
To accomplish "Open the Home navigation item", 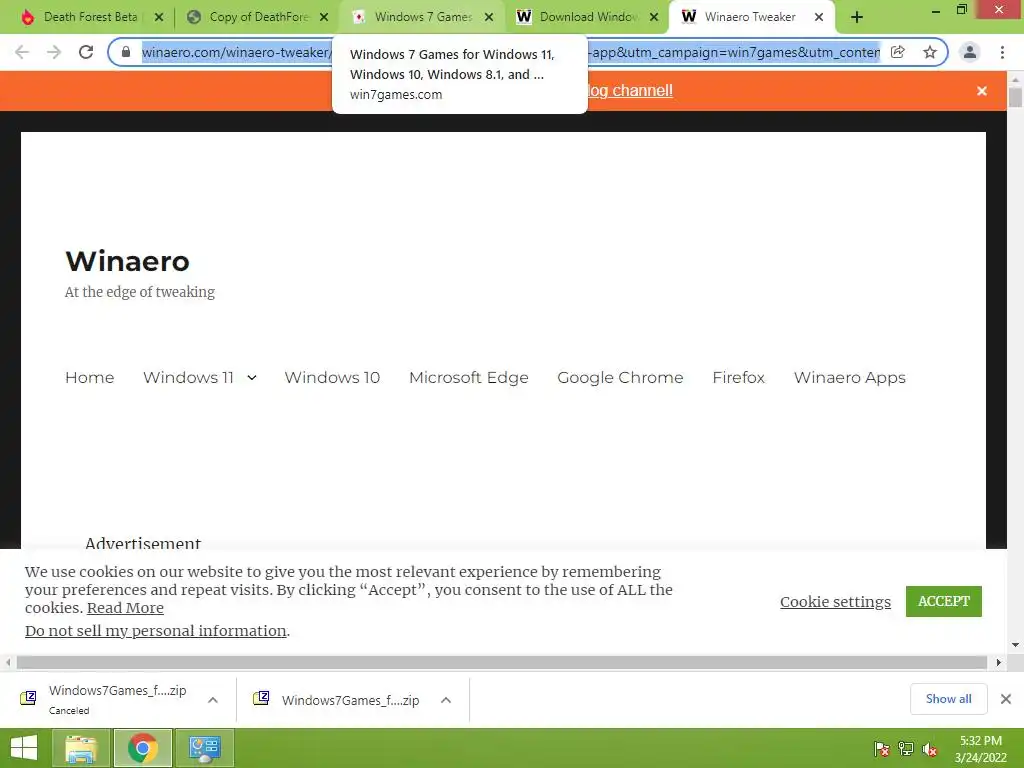I will pos(89,377).
